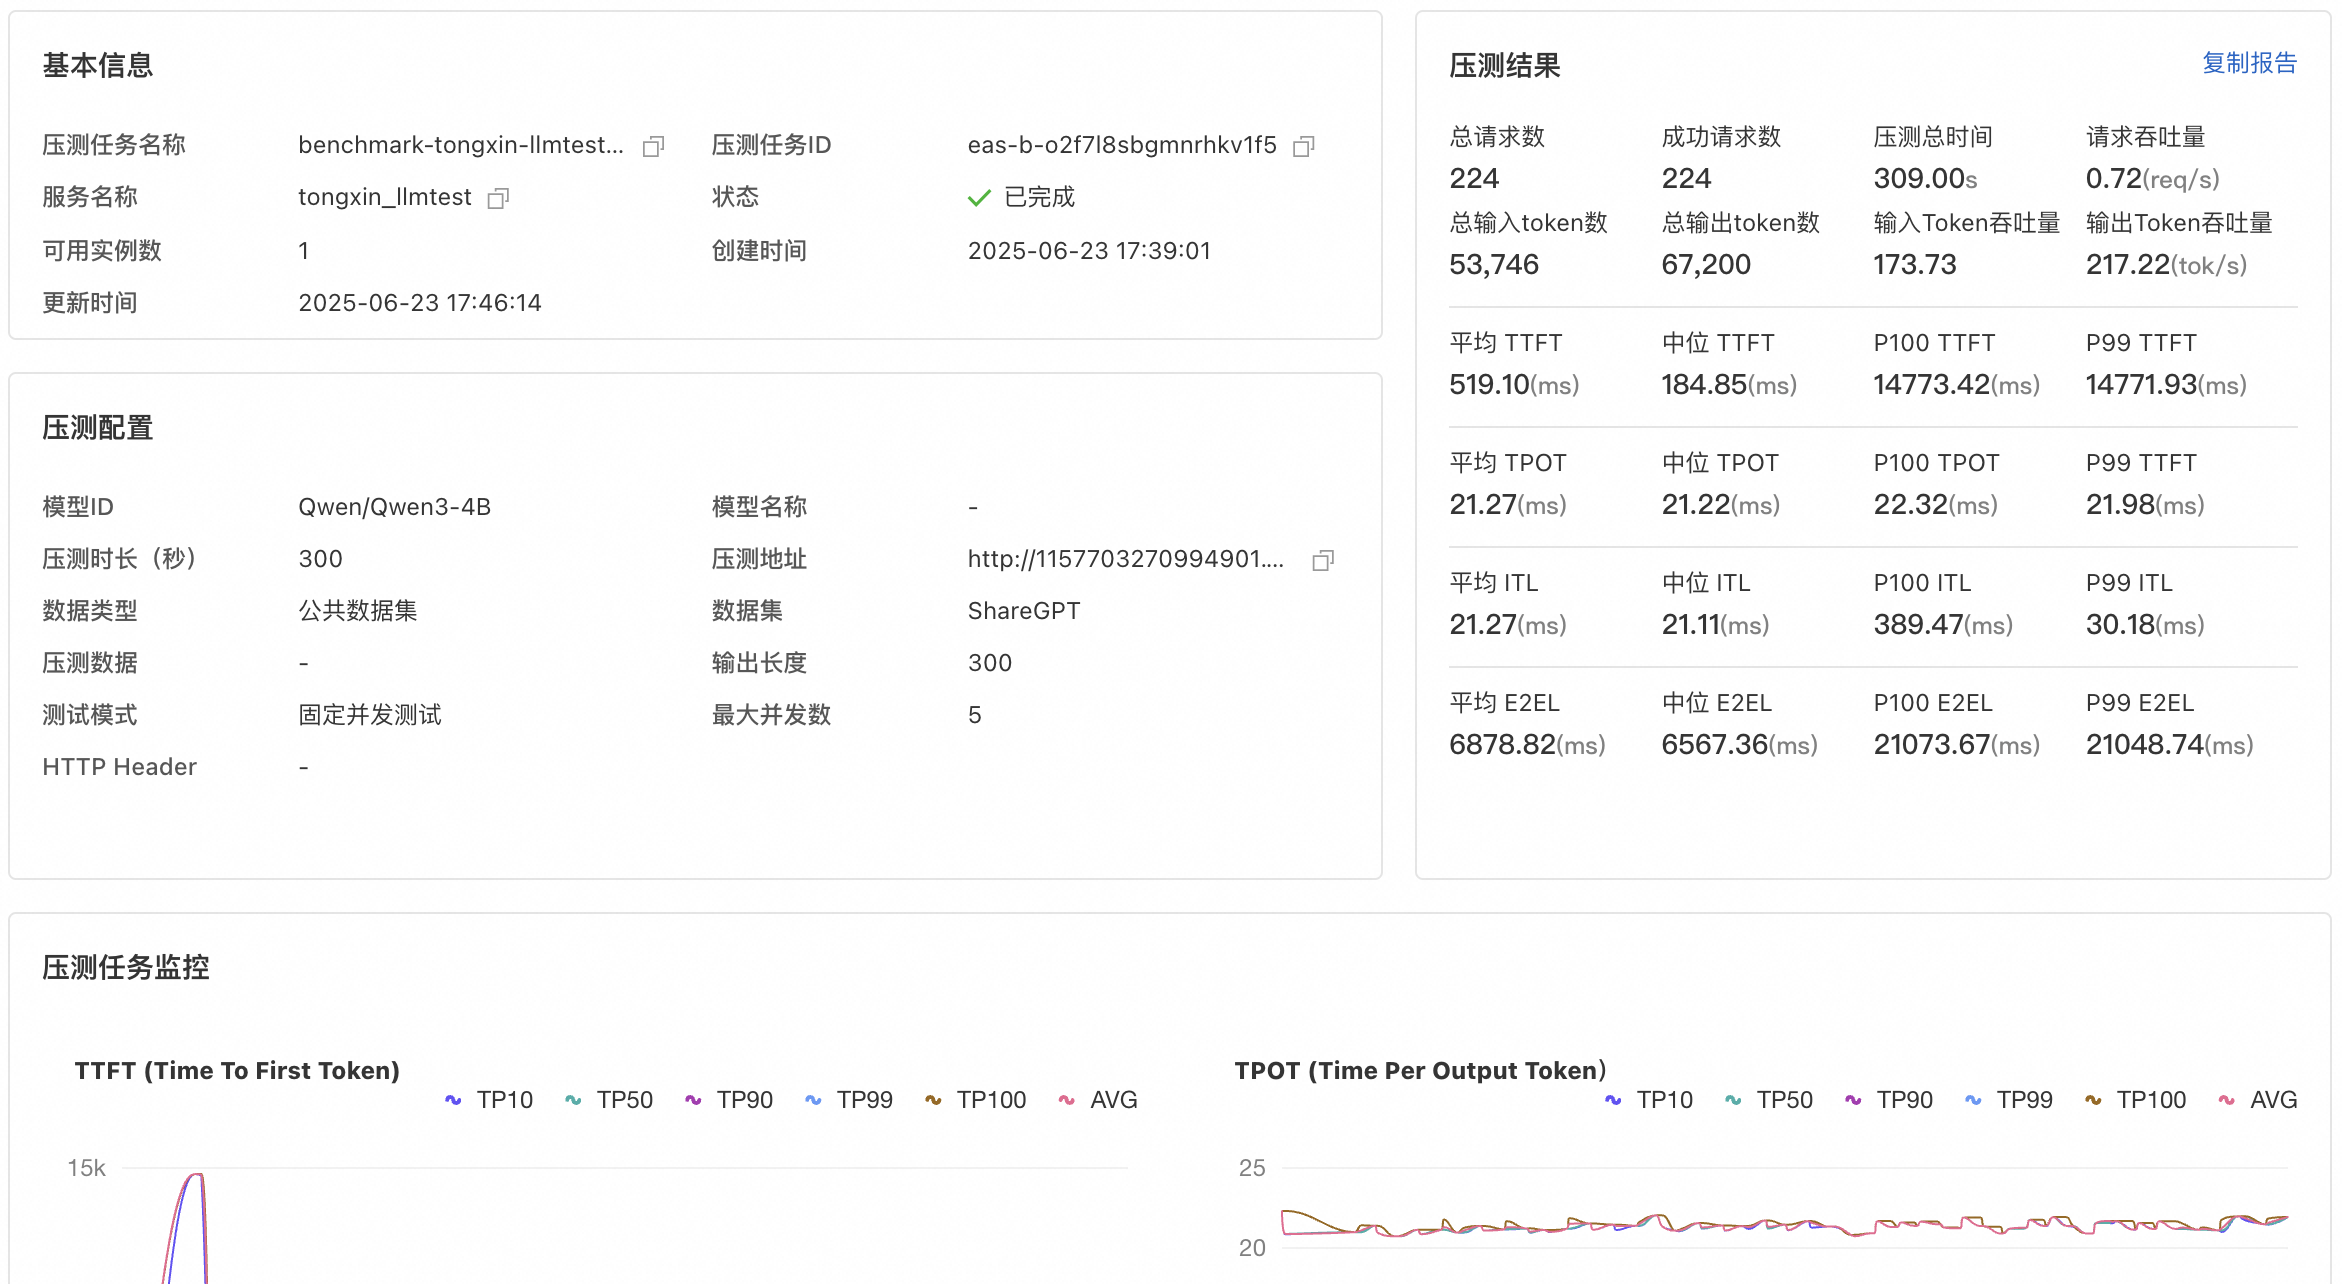Viewport: 2342px width, 1284px height.
Task: Copy the benchmark task name
Action: [x=653, y=146]
